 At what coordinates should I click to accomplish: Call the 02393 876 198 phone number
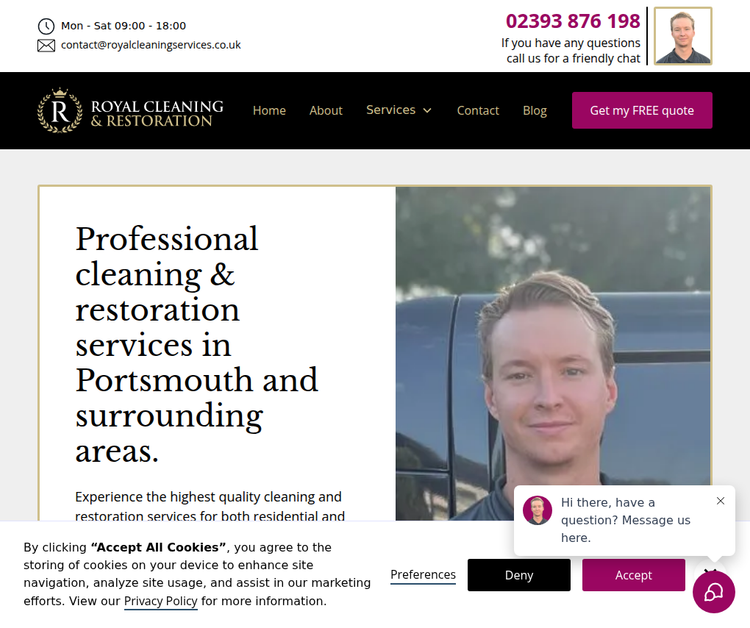click(573, 21)
